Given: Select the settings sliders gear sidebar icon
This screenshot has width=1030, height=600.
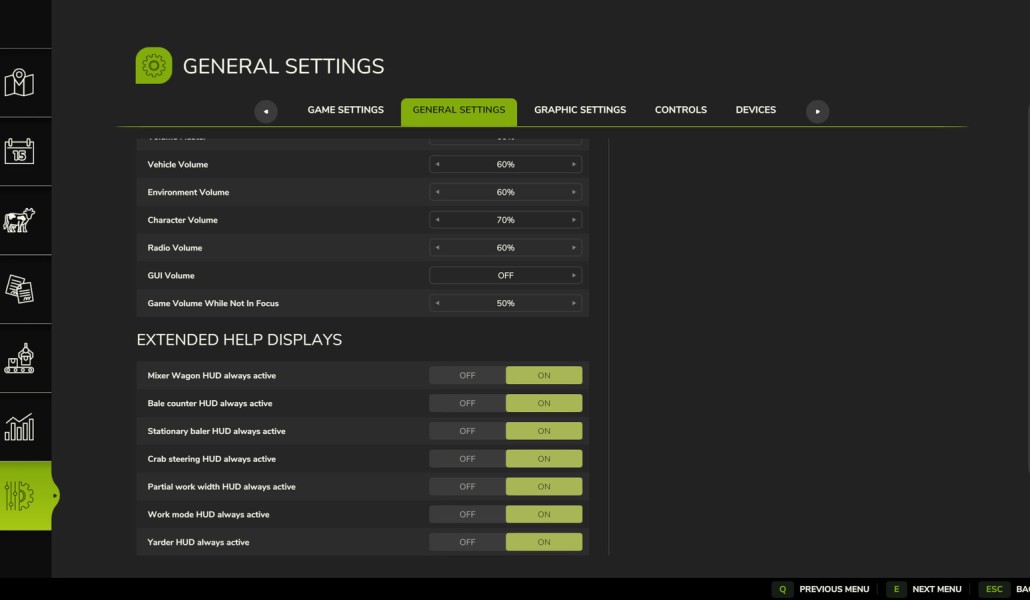Looking at the screenshot, I should coord(19,496).
